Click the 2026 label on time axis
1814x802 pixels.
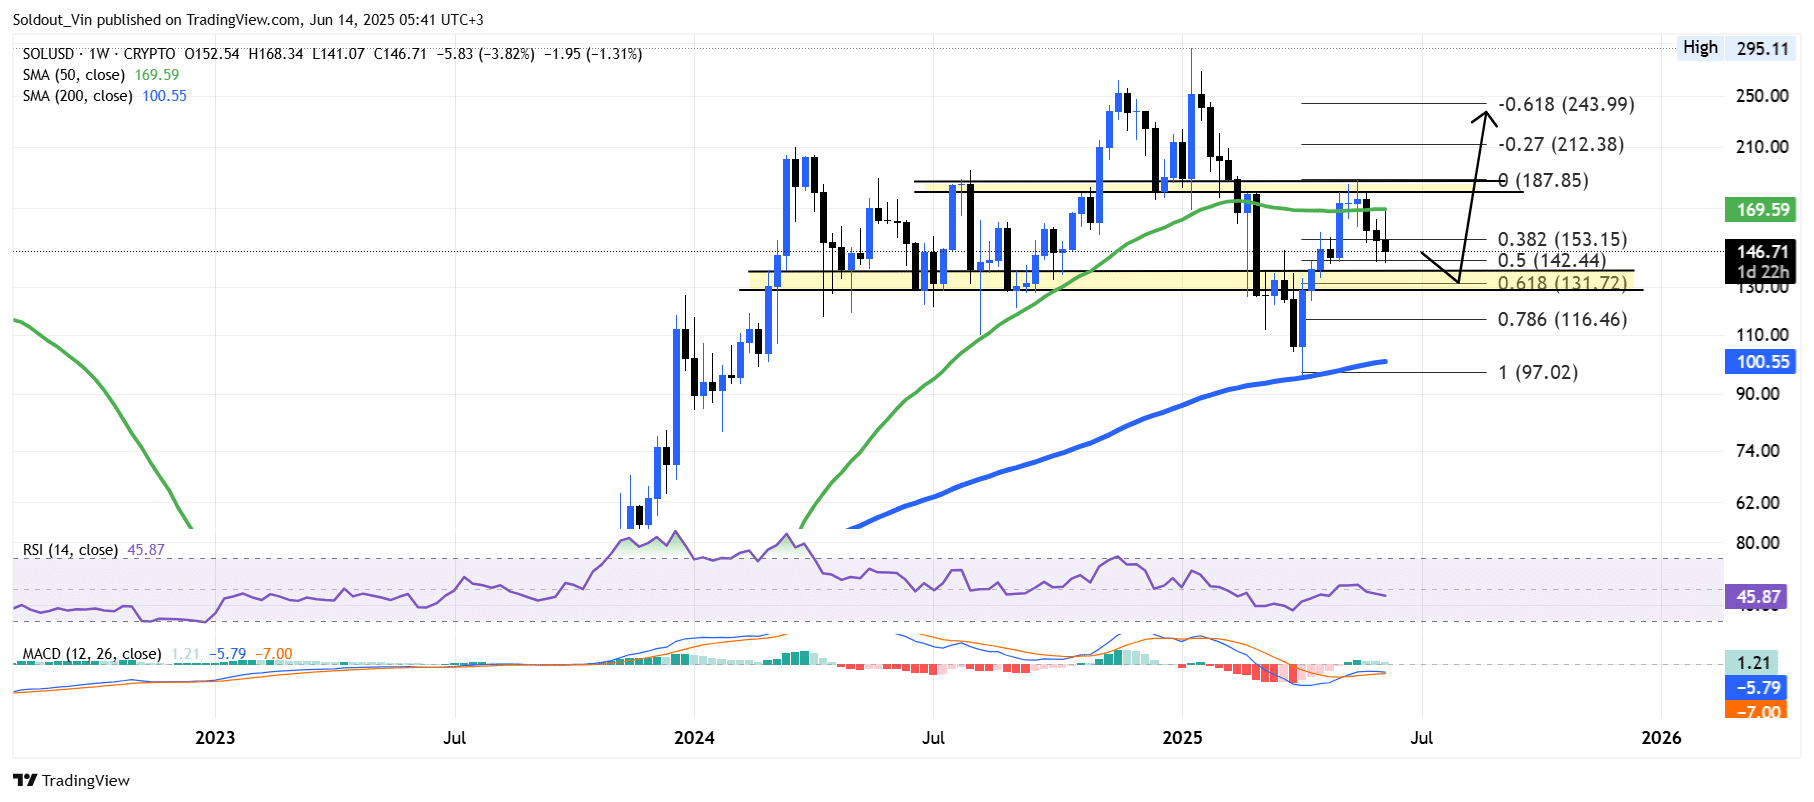[1661, 738]
